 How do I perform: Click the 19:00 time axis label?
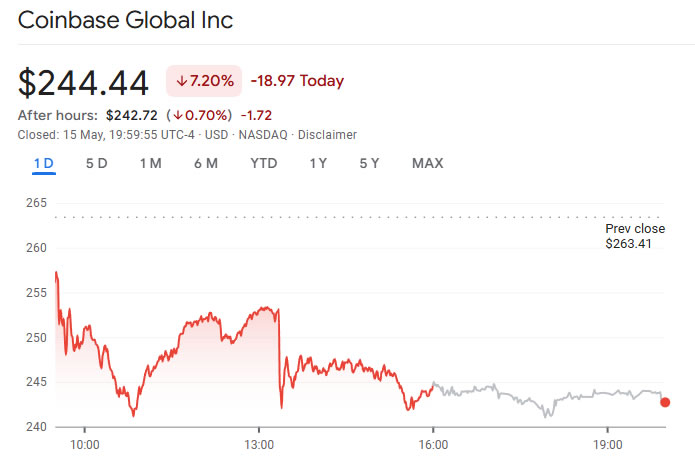coord(608,444)
